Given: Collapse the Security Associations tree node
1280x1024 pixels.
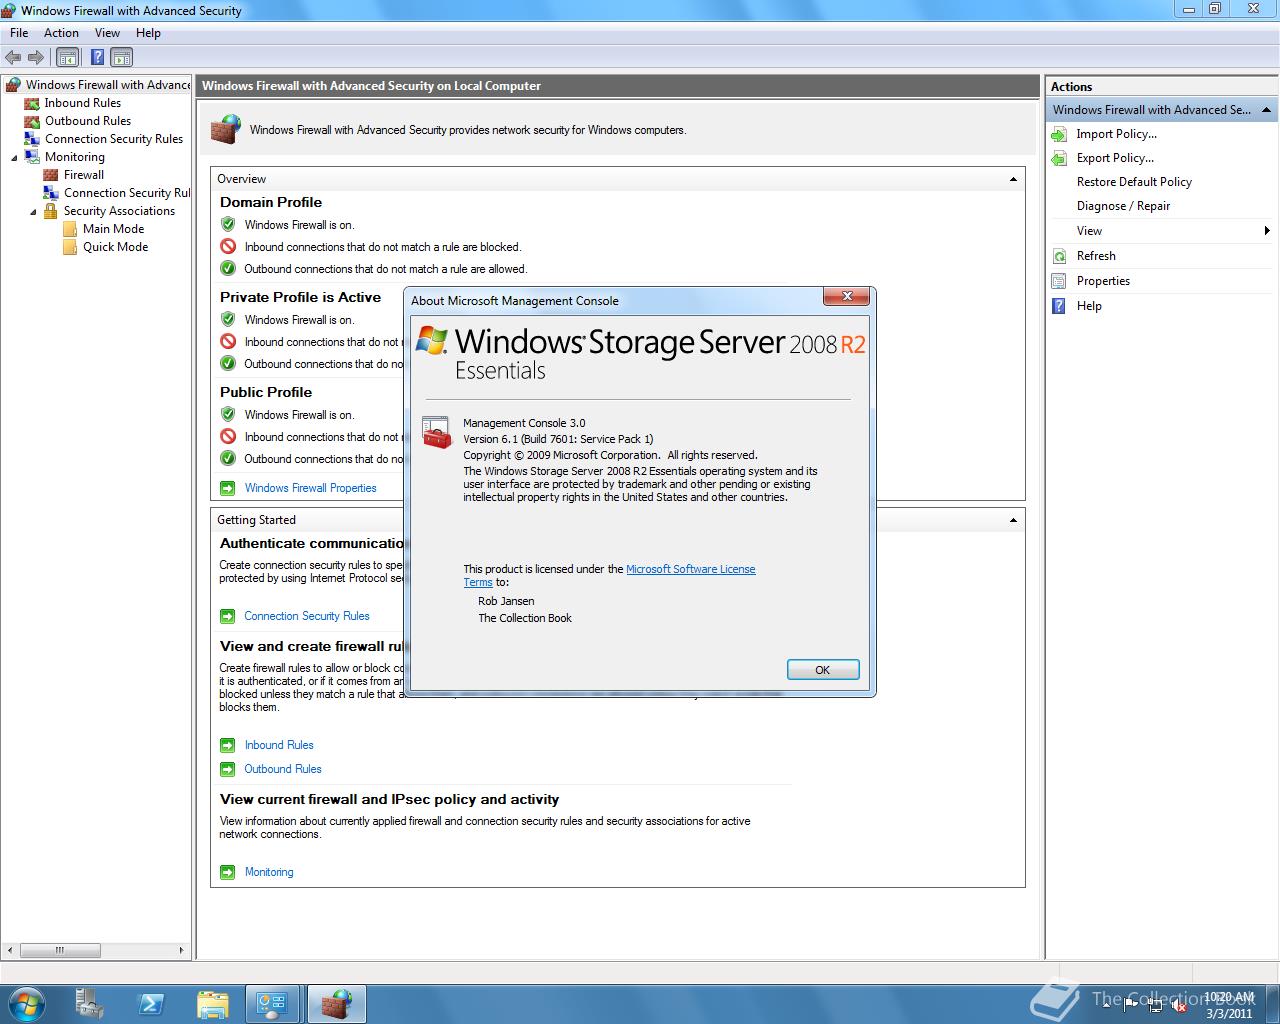Looking at the screenshot, I should 33,211.
